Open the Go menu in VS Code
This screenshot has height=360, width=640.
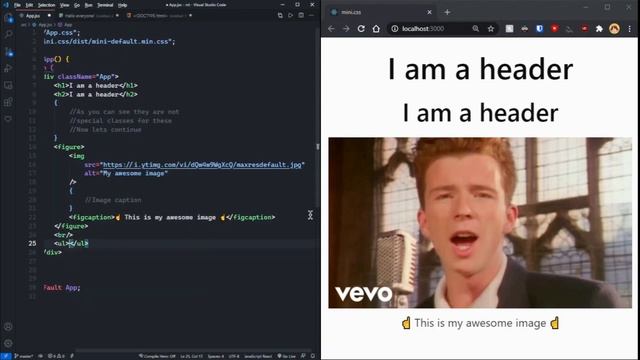click(77, 5)
